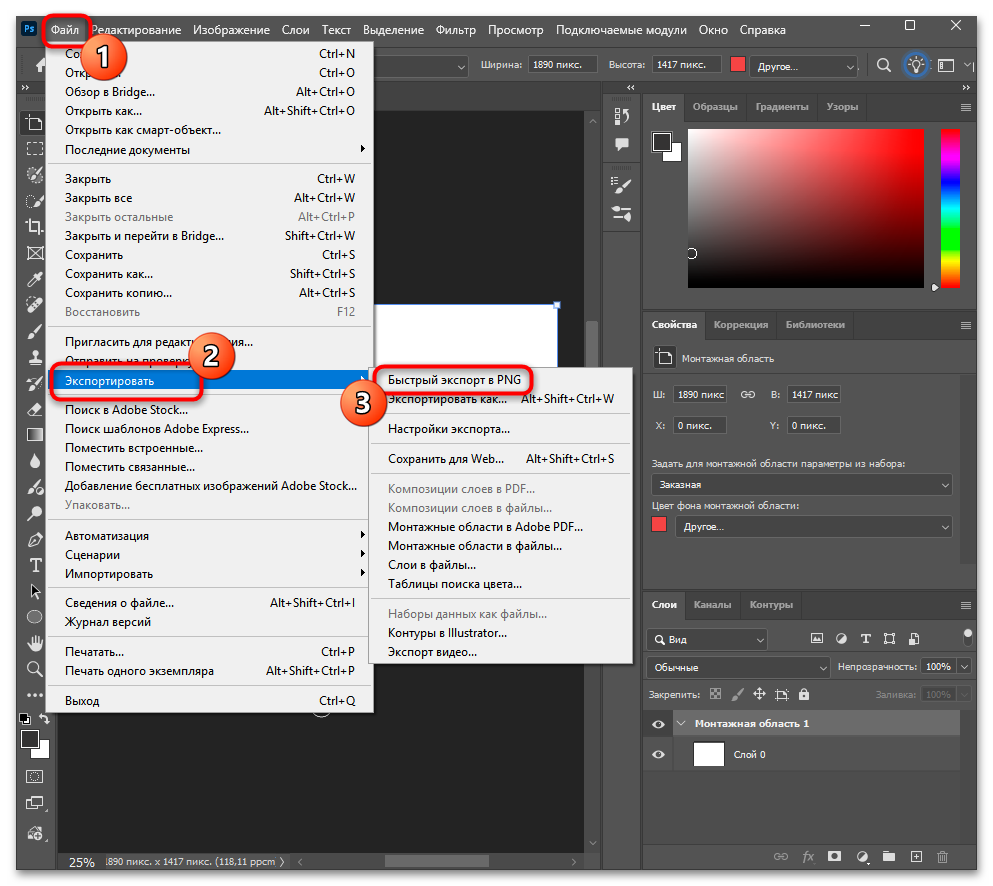Select the Eyedropper tool

pyautogui.click(x=34, y=278)
